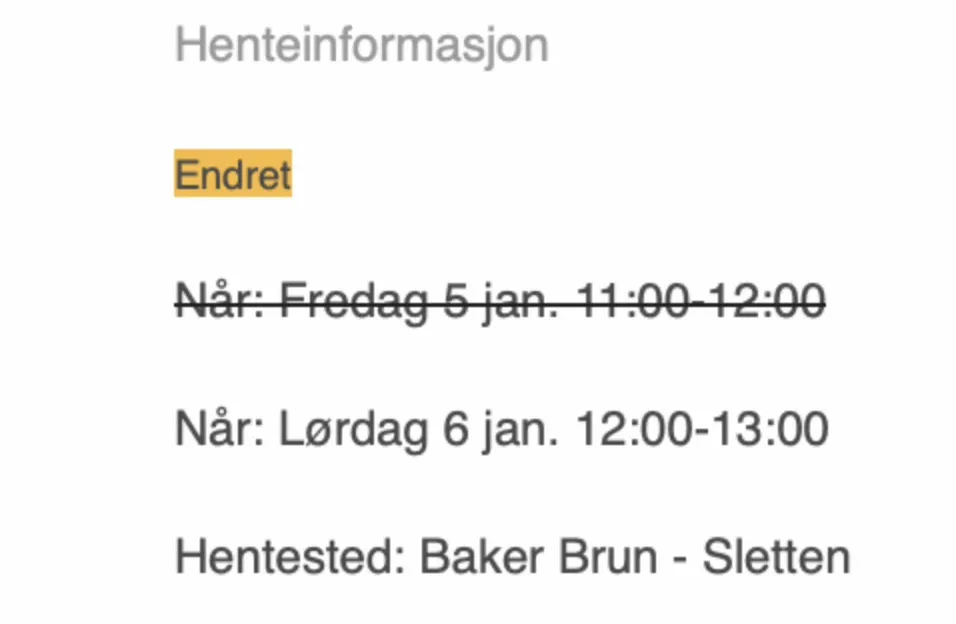Viewport: 956px width, 624px height.
Task: Click the Henteinformasjon heading
Action: [362, 46]
